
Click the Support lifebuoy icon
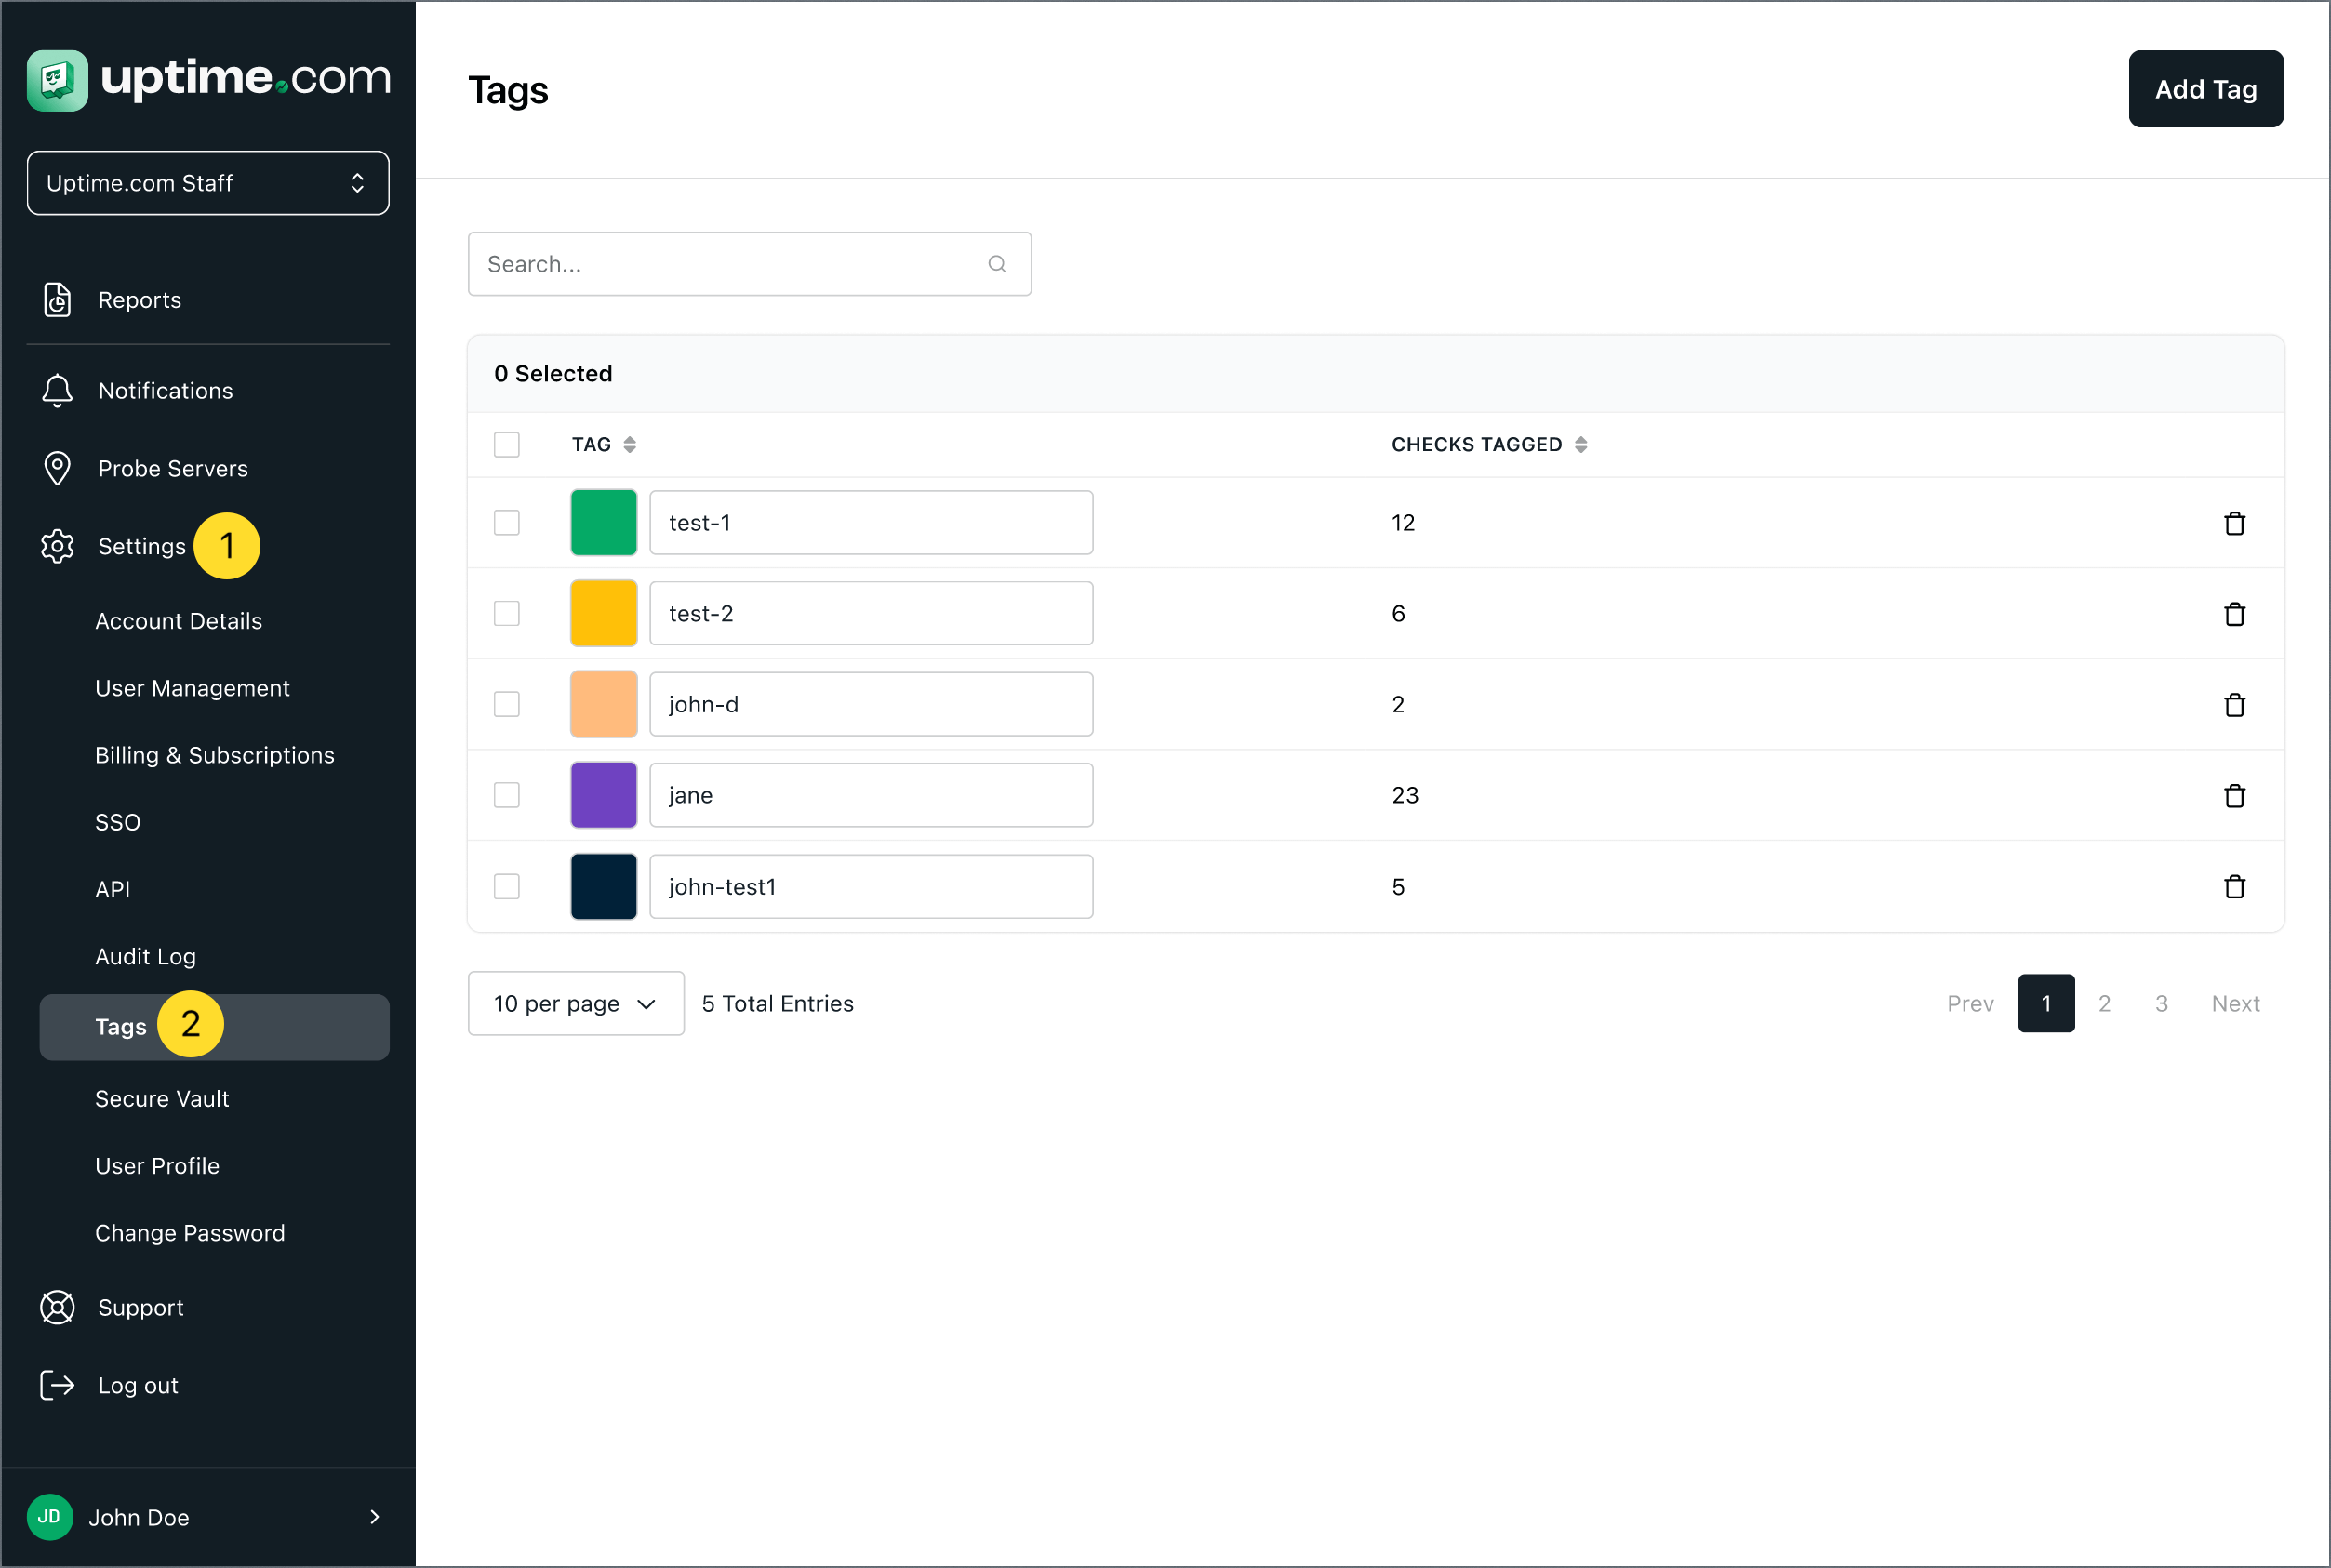57,1307
